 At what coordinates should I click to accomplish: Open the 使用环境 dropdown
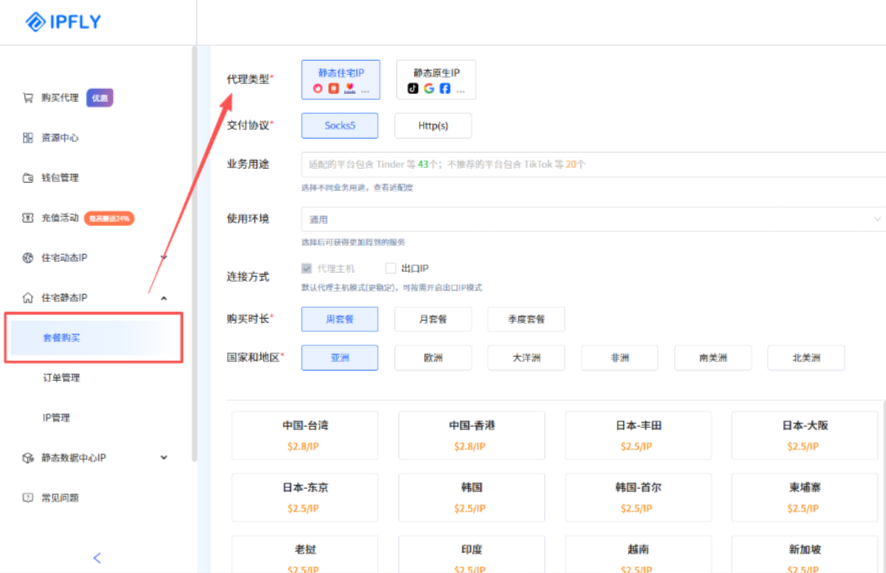click(593, 219)
